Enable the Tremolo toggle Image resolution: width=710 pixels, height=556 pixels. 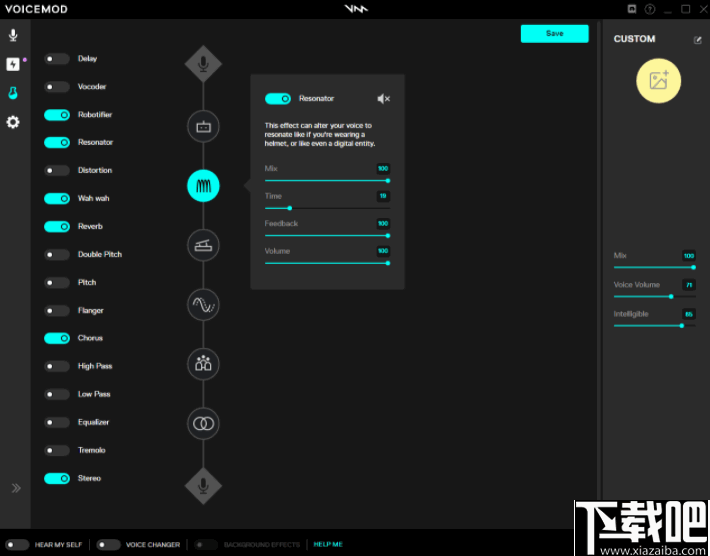pos(57,451)
